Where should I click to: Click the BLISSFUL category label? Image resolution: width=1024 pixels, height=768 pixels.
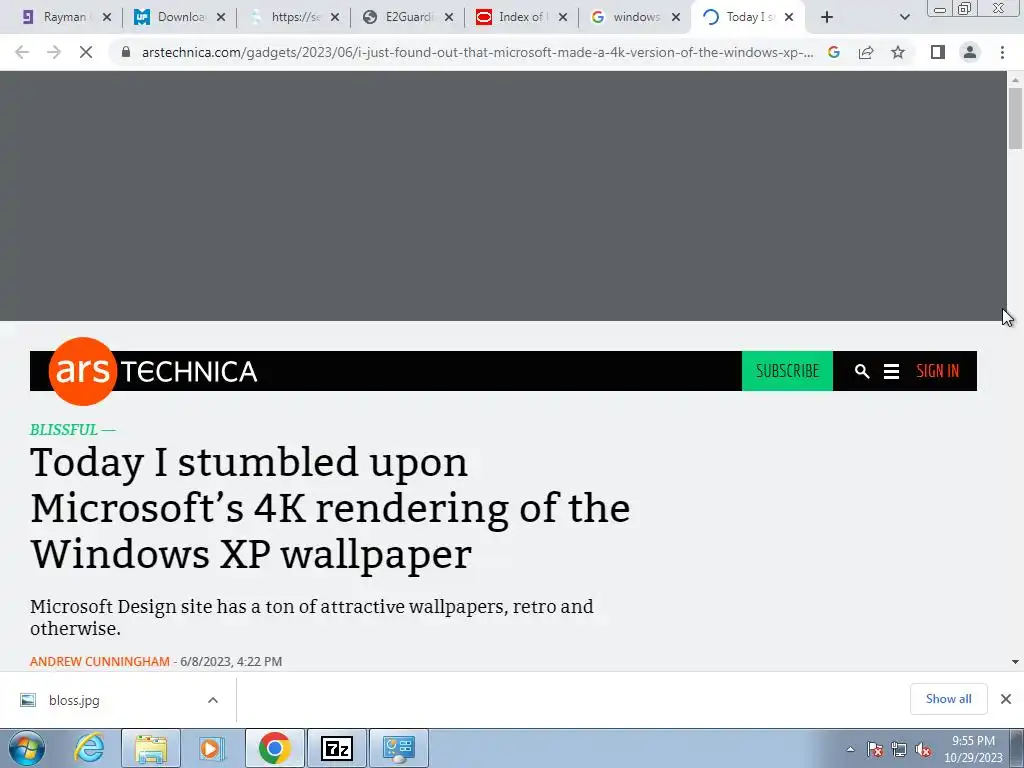pyautogui.click(x=64, y=430)
